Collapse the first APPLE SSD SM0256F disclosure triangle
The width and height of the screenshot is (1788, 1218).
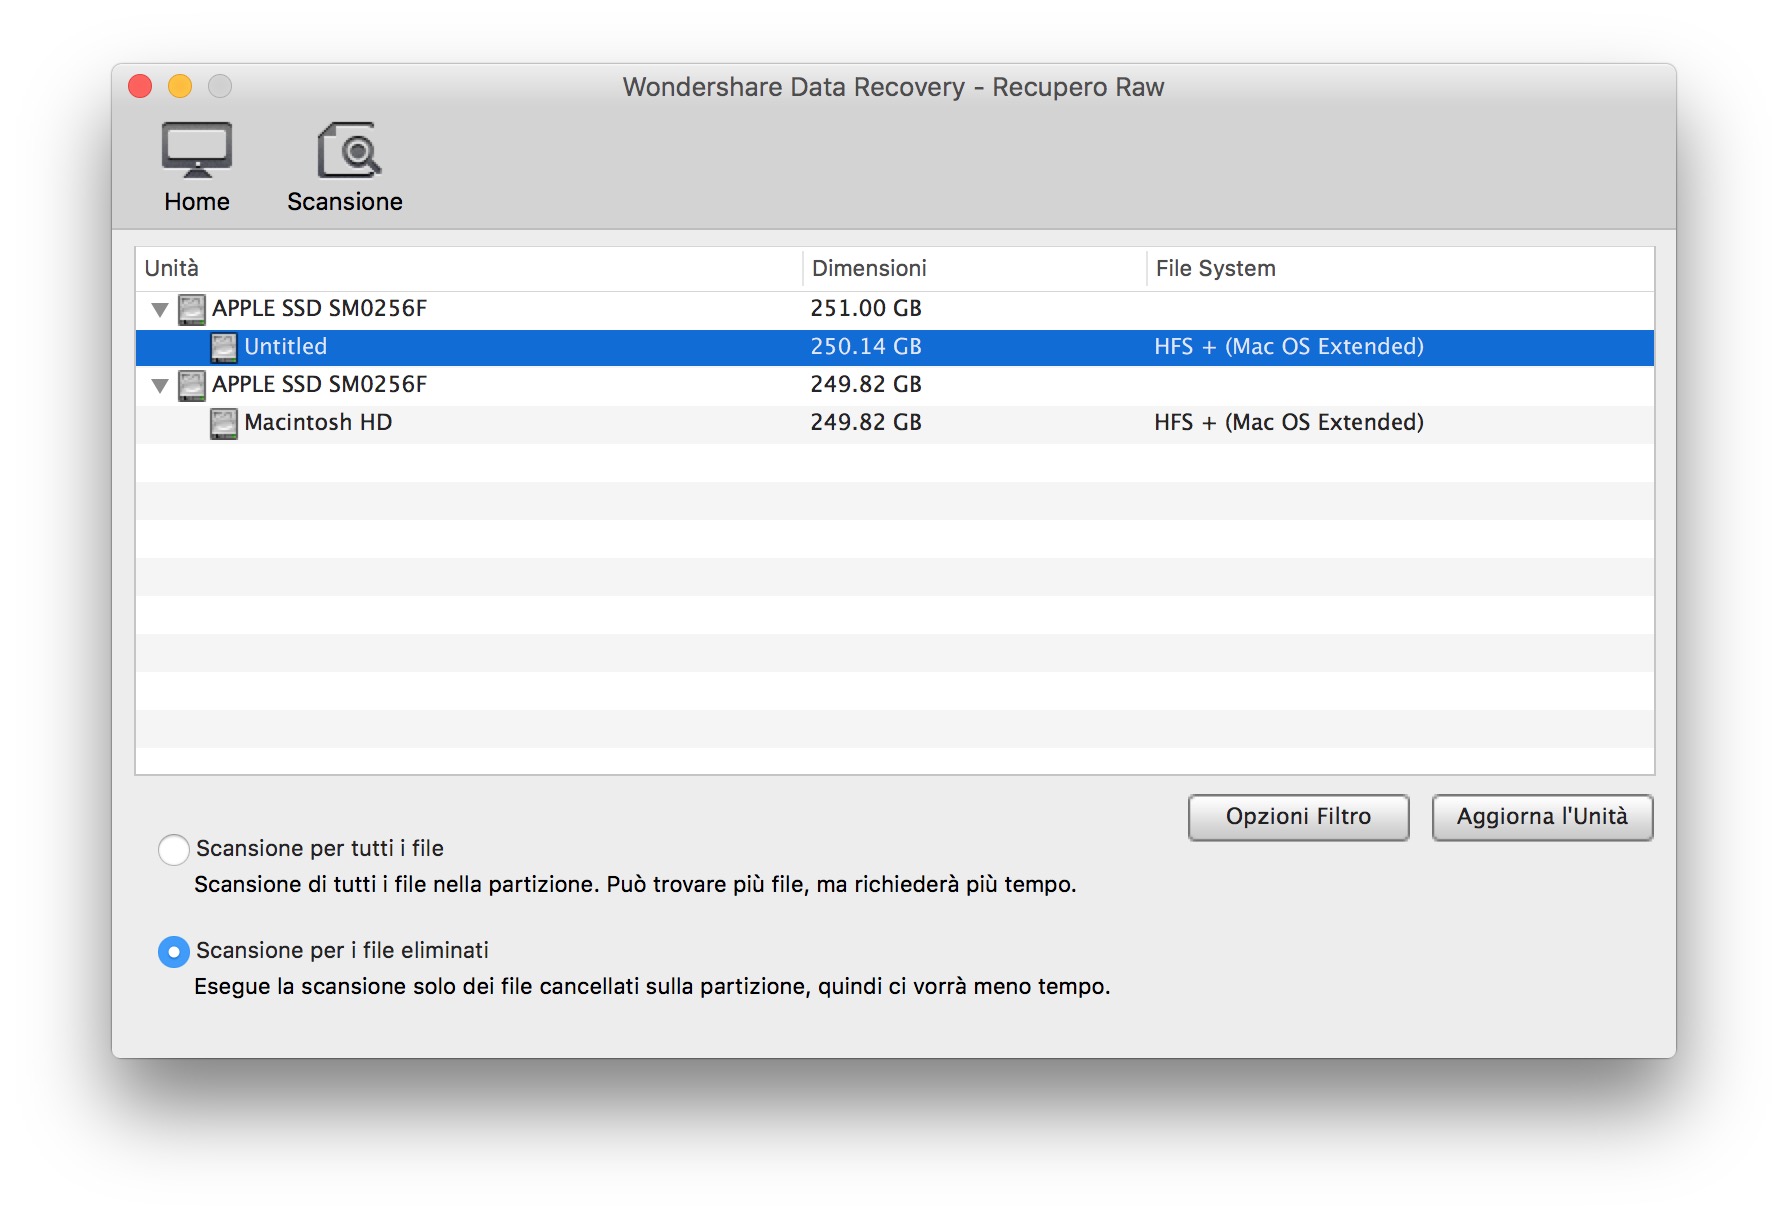(x=160, y=310)
